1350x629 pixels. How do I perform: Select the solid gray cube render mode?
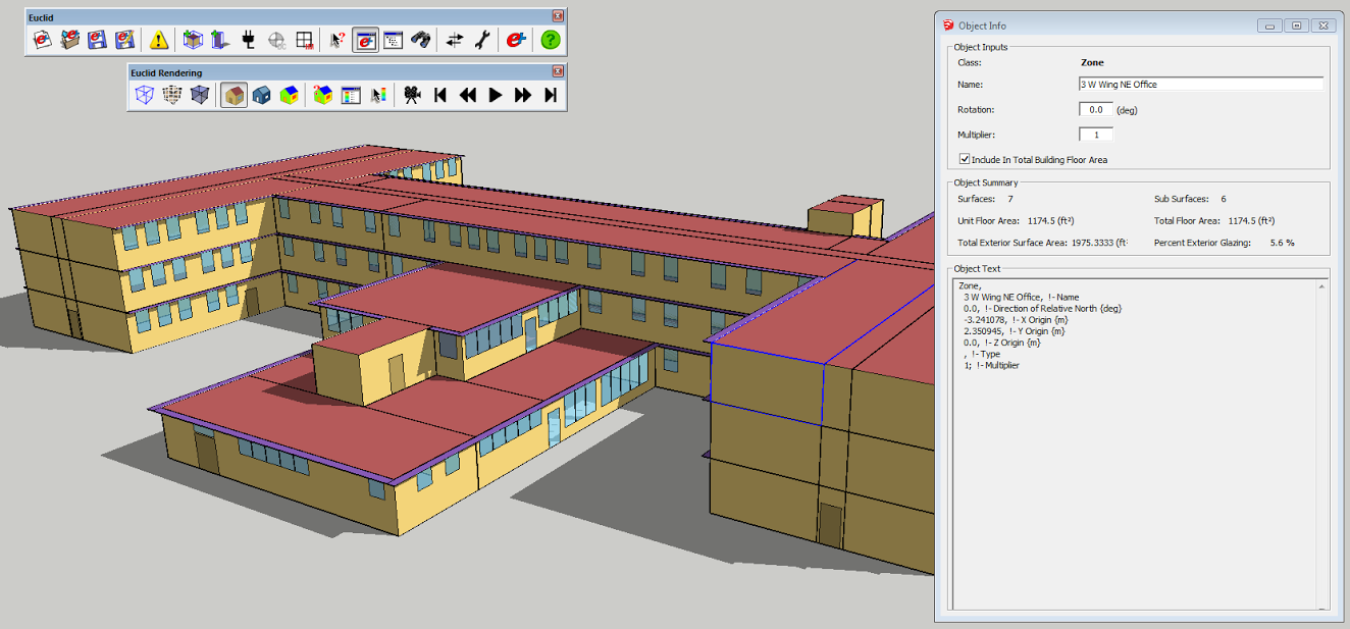click(x=200, y=95)
